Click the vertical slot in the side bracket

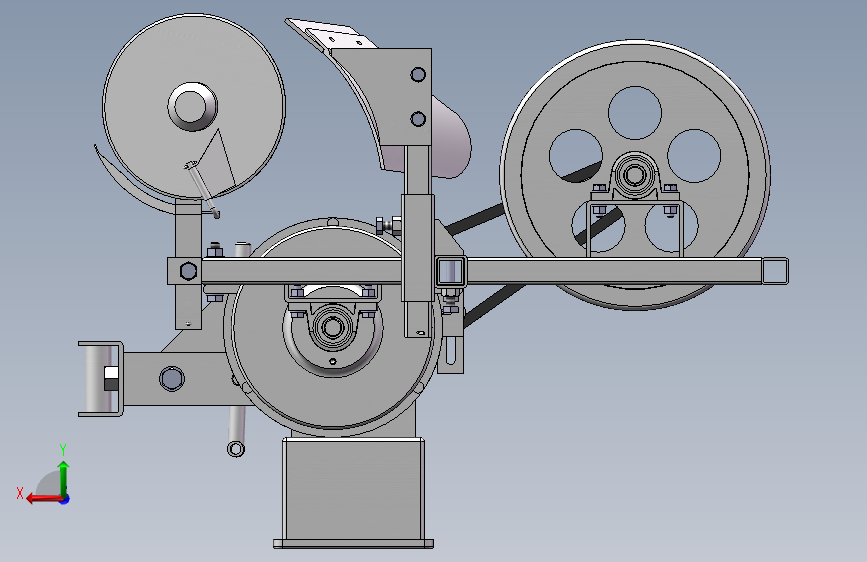451,350
